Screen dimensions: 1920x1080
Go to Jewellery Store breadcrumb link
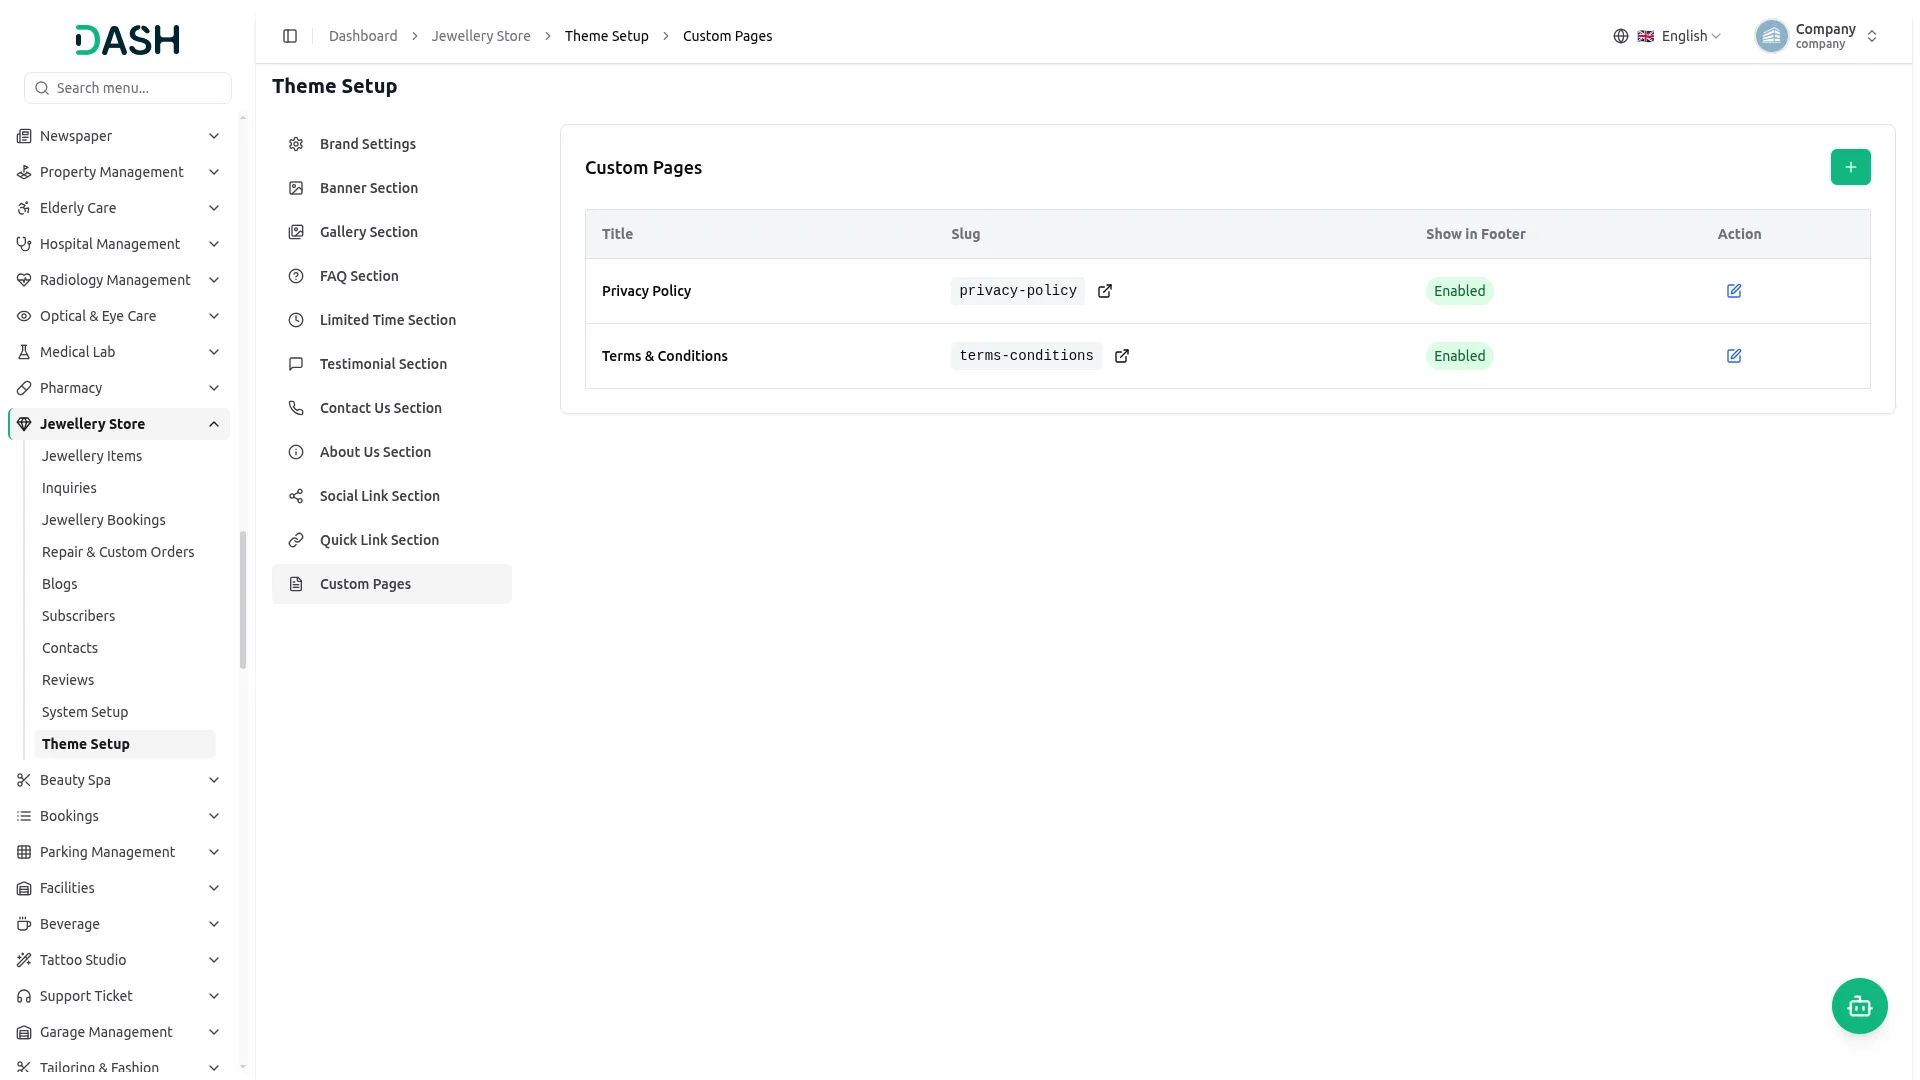pos(481,36)
